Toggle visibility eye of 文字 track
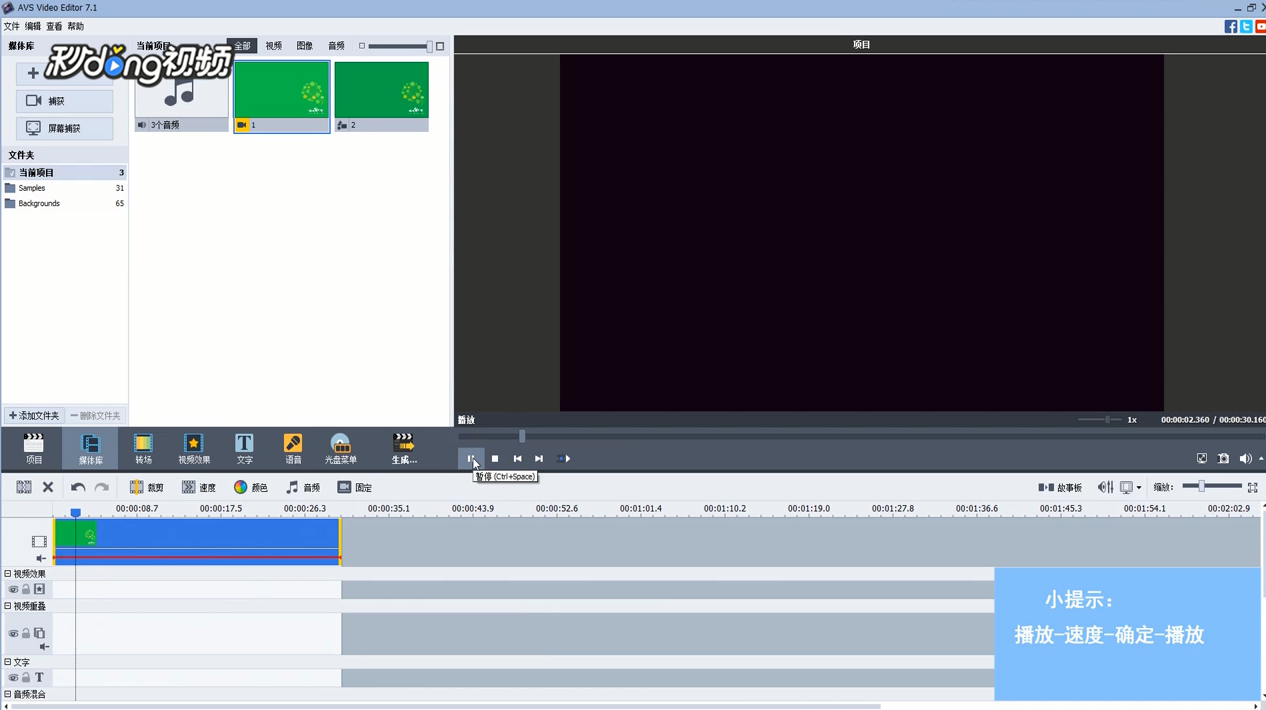The height and width of the screenshot is (710, 1266). (13, 678)
